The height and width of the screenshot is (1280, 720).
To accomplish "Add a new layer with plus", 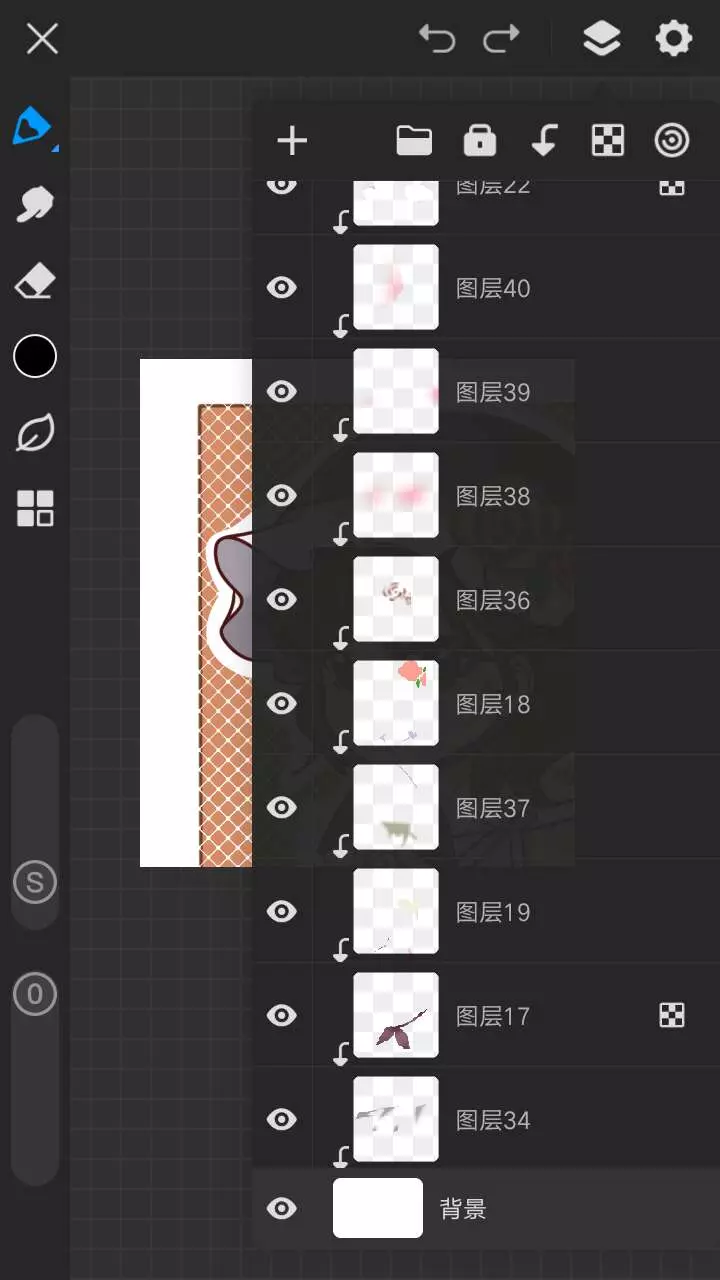I will click(x=292, y=141).
